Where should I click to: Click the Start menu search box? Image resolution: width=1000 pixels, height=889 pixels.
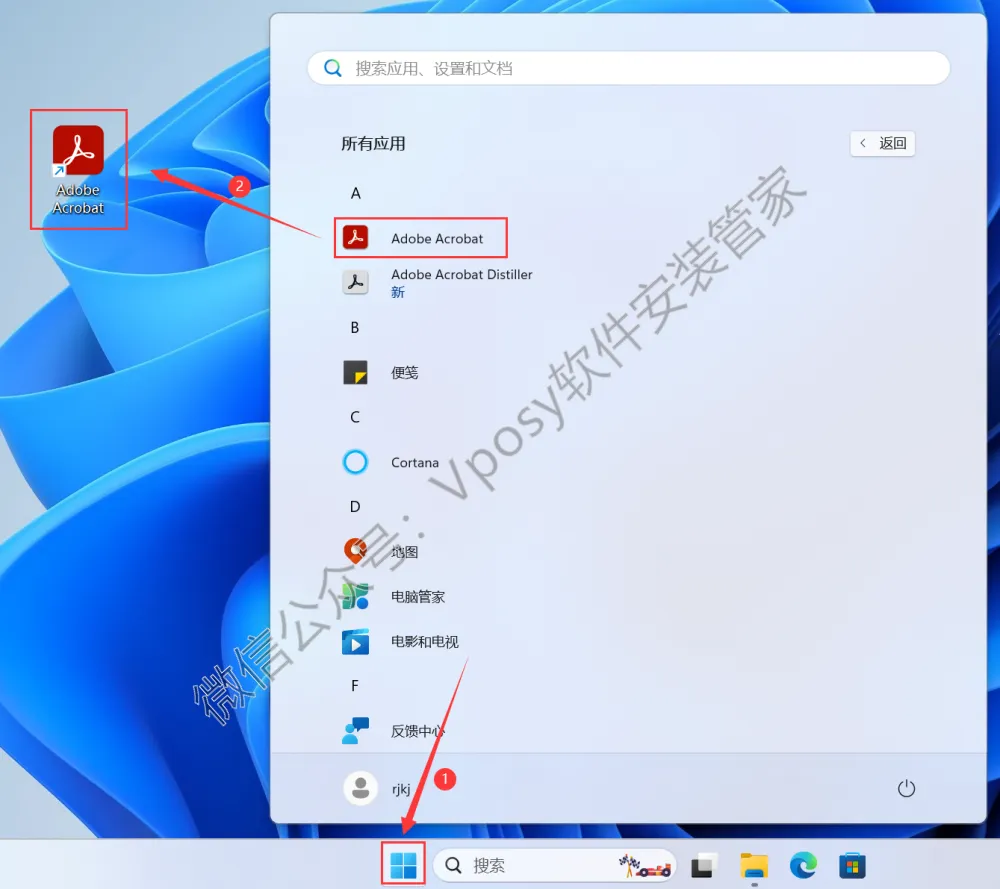click(x=629, y=68)
